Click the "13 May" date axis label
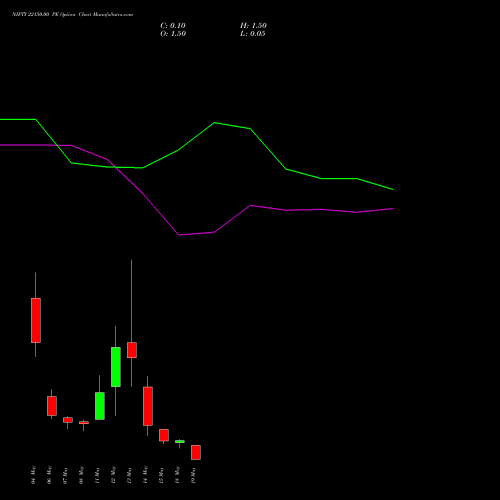This screenshot has height=500, width=500. click(129, 475)
